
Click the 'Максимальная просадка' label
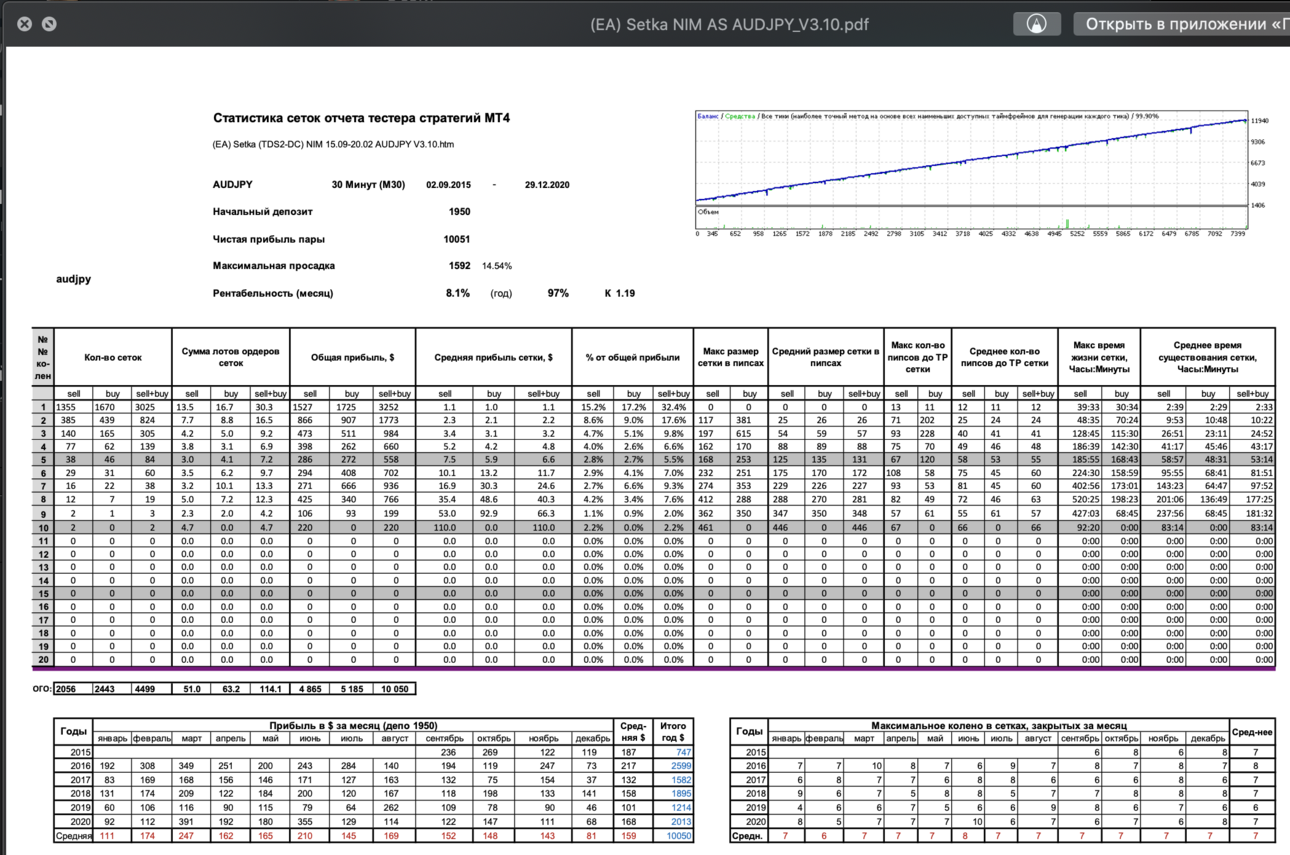point(273,266)
